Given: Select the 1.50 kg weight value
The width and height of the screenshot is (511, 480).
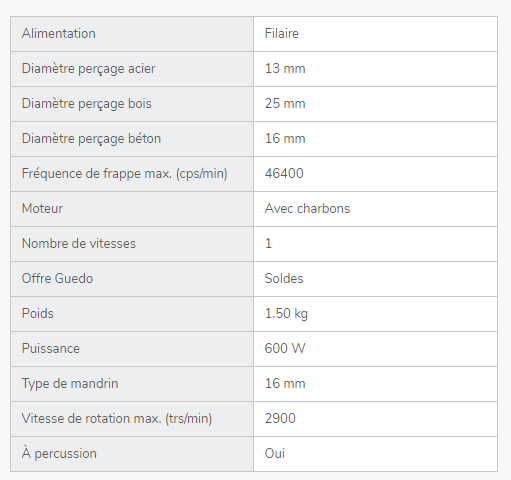Looking at the screenshot, I should (286, 314).
